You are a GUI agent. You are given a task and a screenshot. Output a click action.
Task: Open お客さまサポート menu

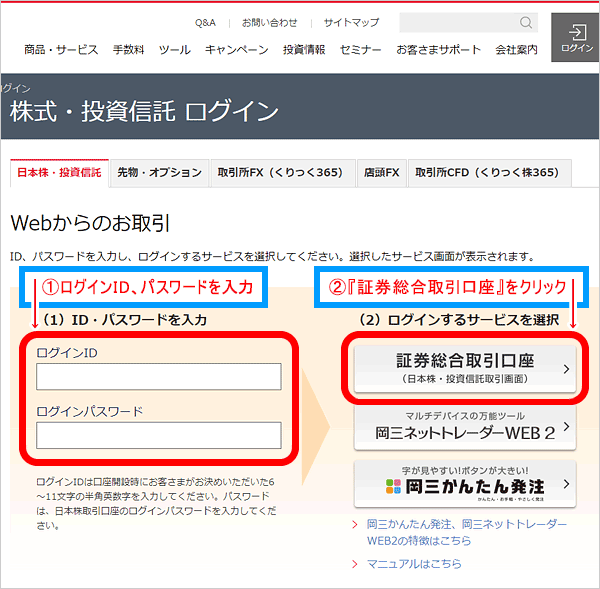pos(439,50)
